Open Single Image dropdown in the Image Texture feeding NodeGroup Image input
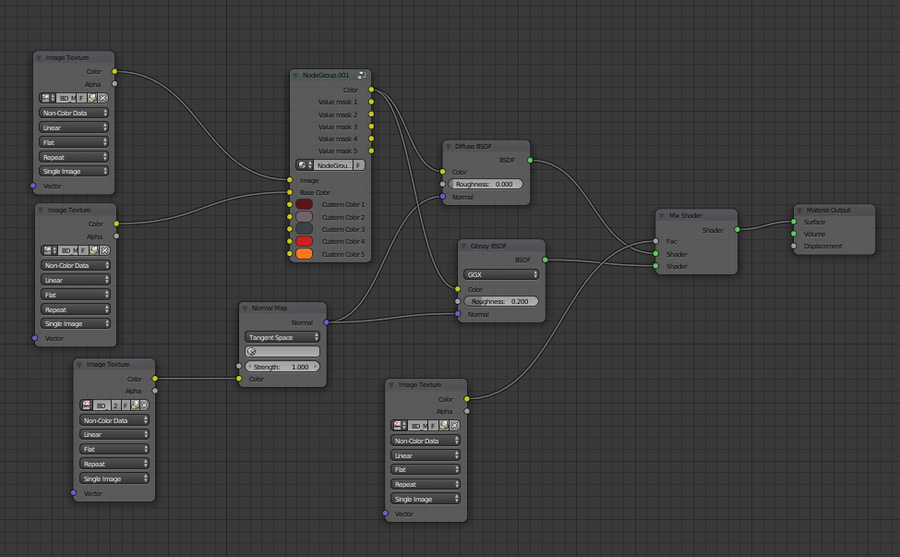The height and width of the screenshot is (557, 900). (74, 171)
